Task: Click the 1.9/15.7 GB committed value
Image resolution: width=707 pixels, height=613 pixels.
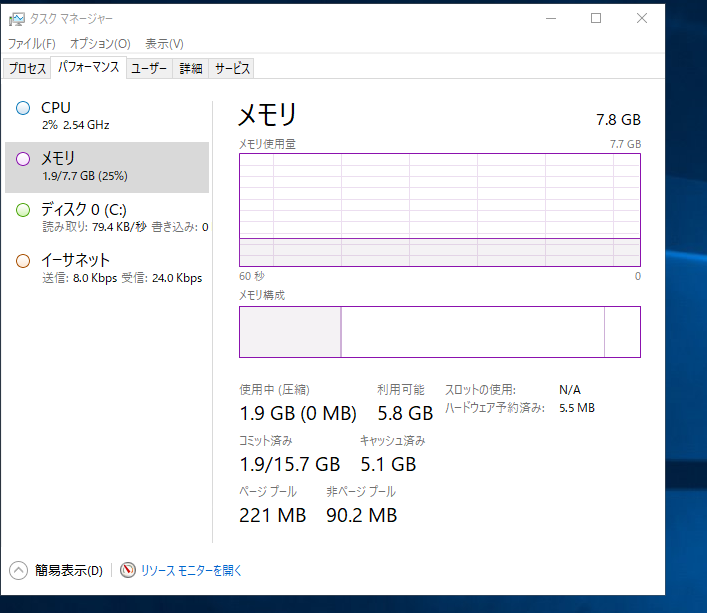Action: click(289, 464)
